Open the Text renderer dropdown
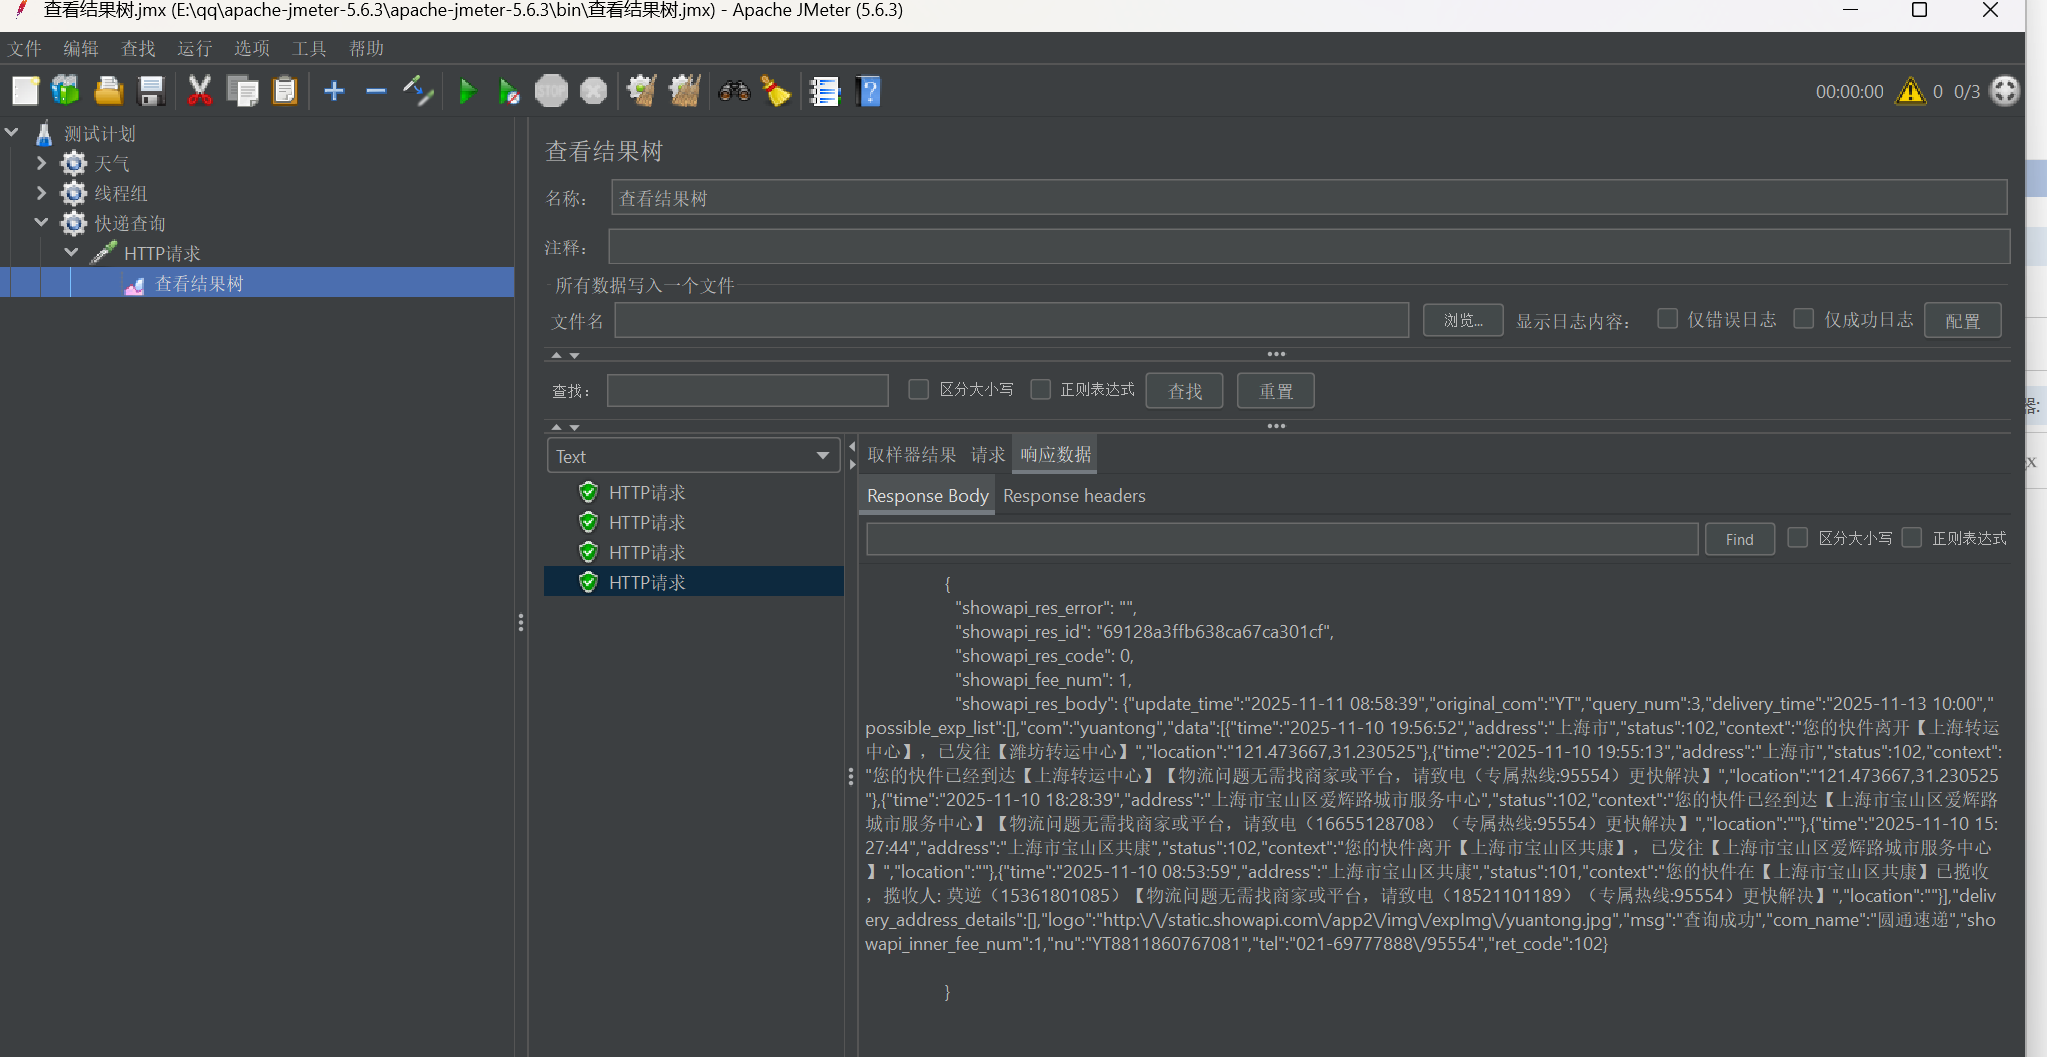This screenshot has height=1057, width=2047. click(693, 456)
